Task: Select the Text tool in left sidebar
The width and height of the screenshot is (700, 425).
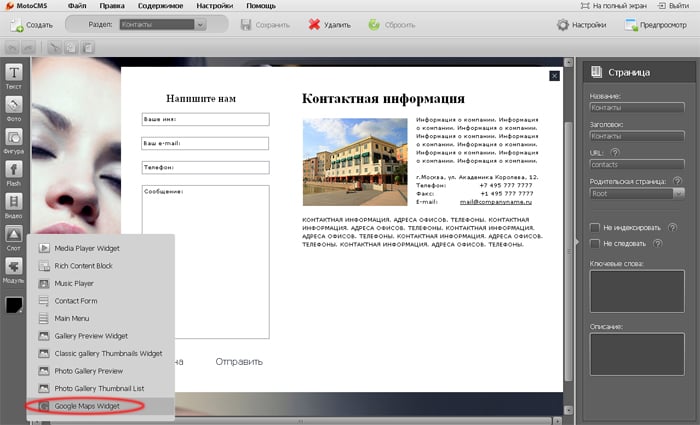Action: tap(15, 75)
